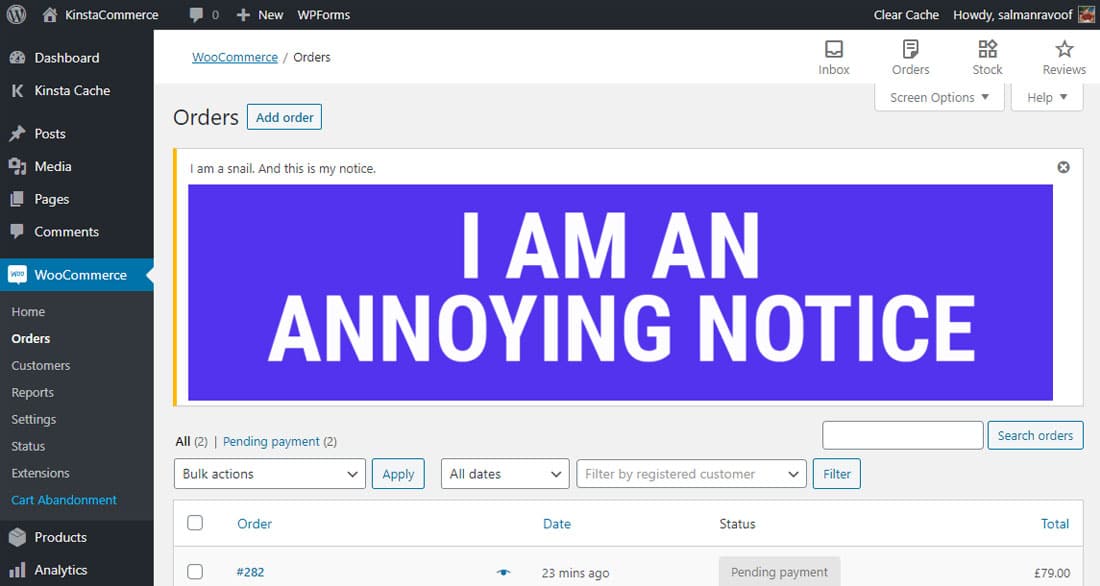Open the WooCommerce breadcrumb link
The image size is (1100, 586).
pyautogui.click(x=234, y=57)
